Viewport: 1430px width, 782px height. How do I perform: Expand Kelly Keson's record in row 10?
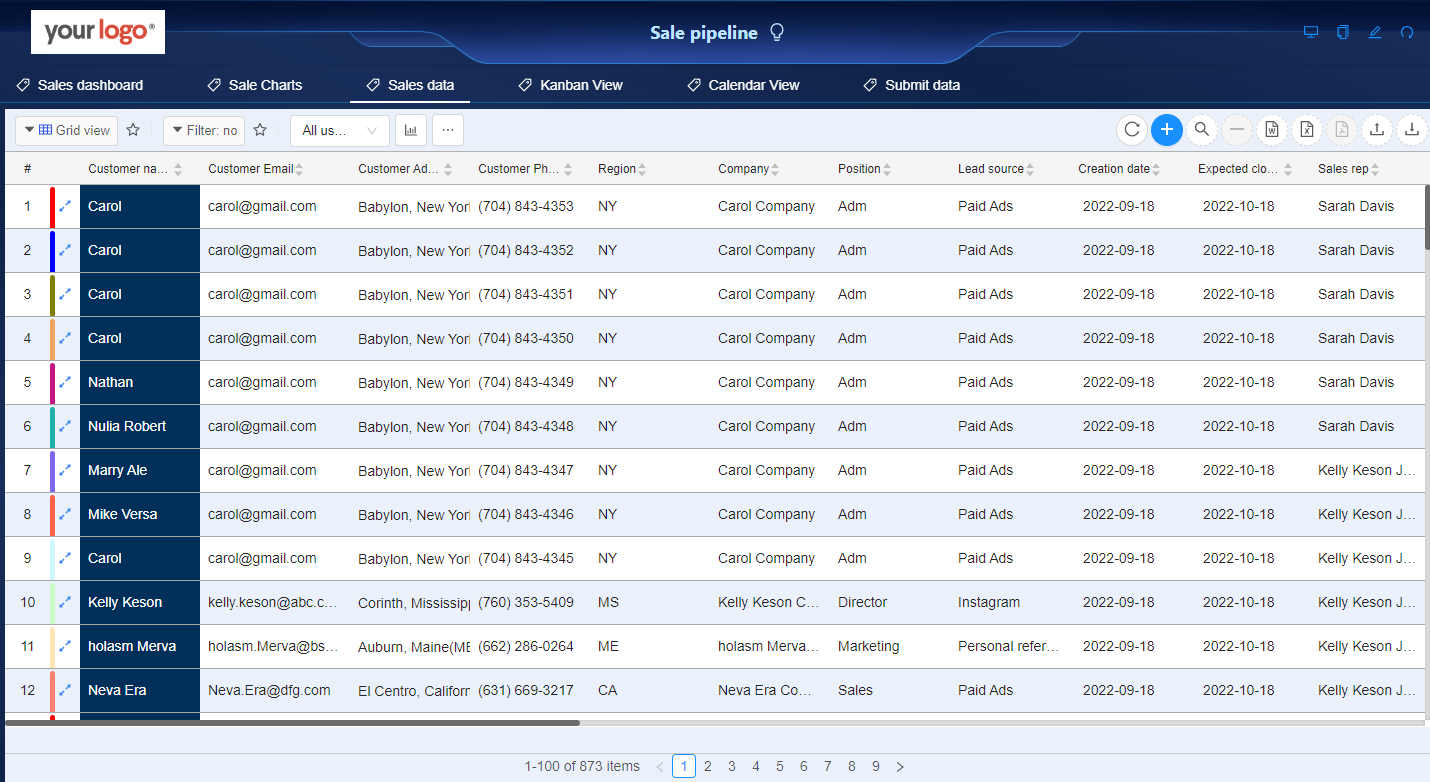(65, 602)
